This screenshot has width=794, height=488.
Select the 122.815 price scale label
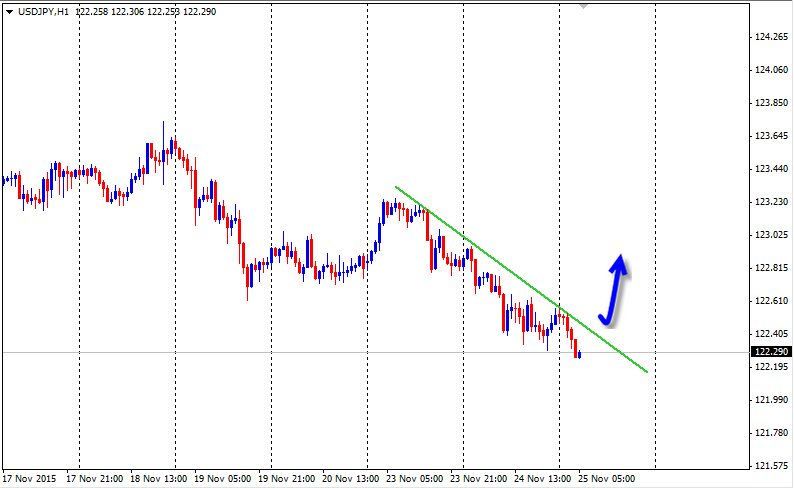coord(772,268)
